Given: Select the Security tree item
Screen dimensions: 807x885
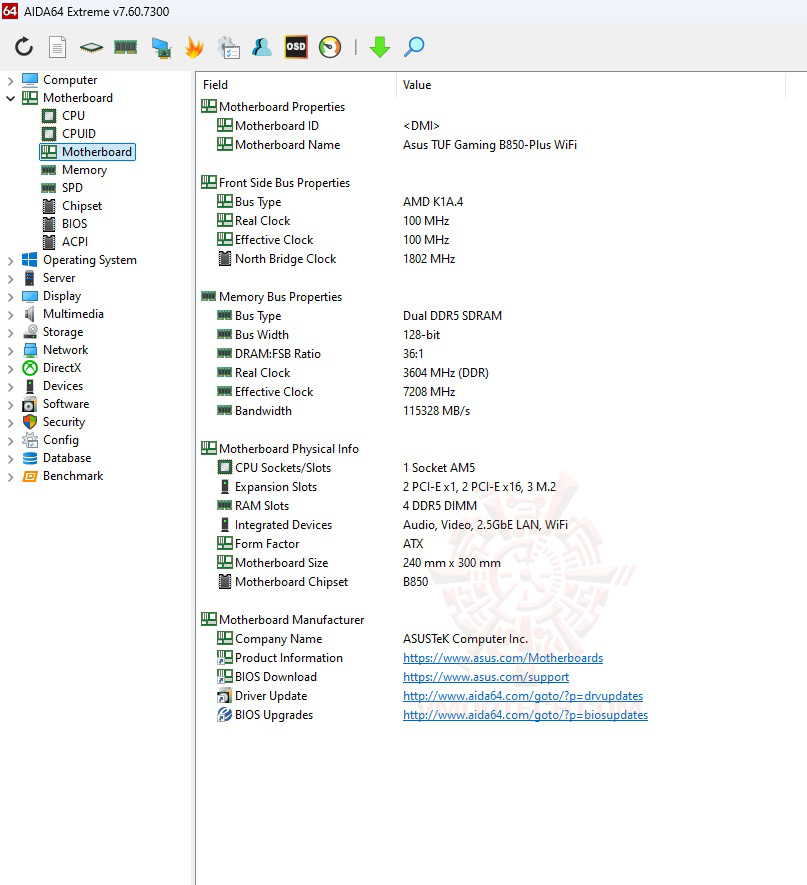Looking at the screenshot, I should pyautogui.click(x=64, y=422).
